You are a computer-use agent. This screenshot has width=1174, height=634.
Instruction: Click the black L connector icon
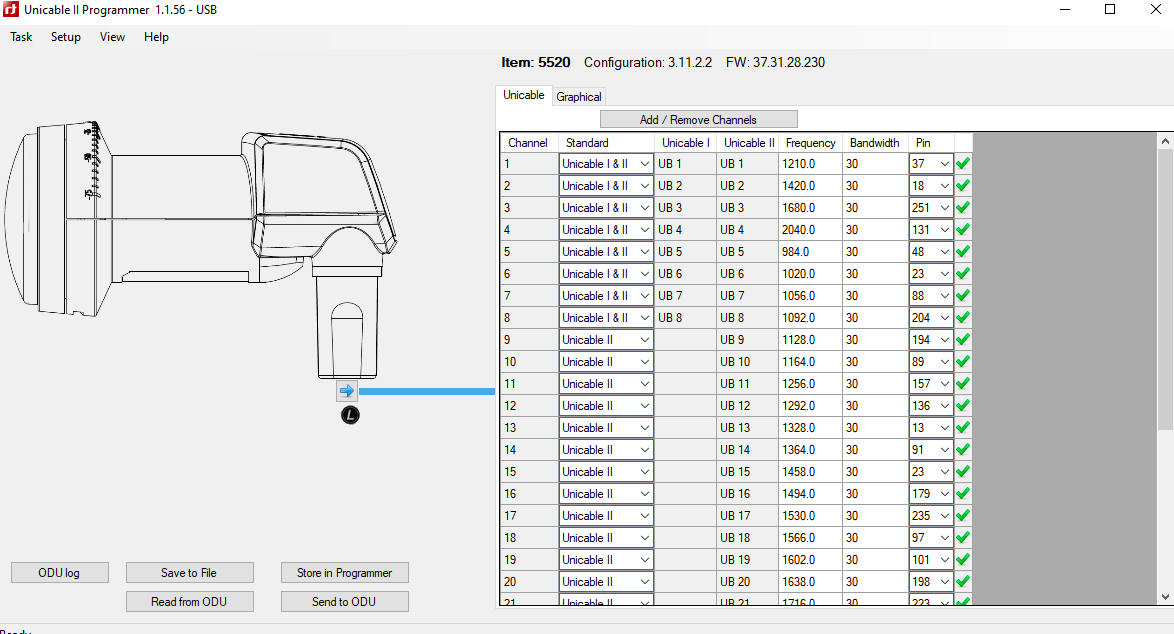(x=350, y=415)
